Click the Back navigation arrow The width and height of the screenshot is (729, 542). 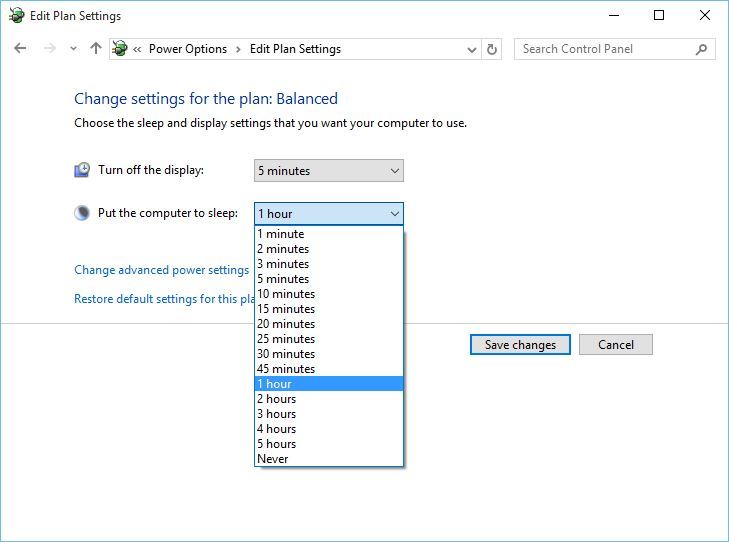(20, 49)
